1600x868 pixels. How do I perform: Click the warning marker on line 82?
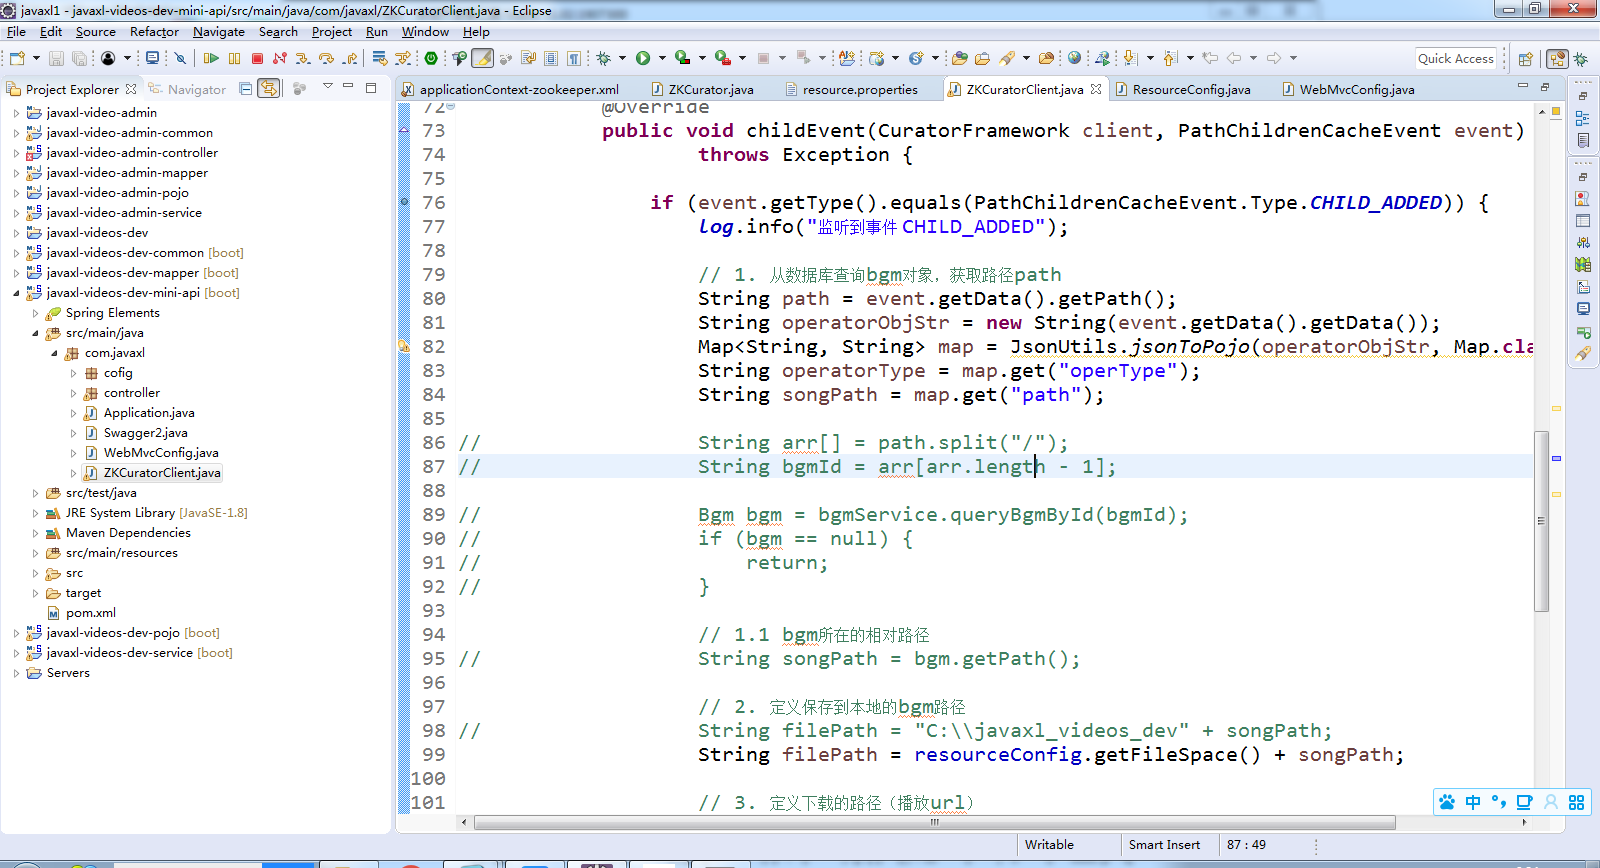click(404, 347)
